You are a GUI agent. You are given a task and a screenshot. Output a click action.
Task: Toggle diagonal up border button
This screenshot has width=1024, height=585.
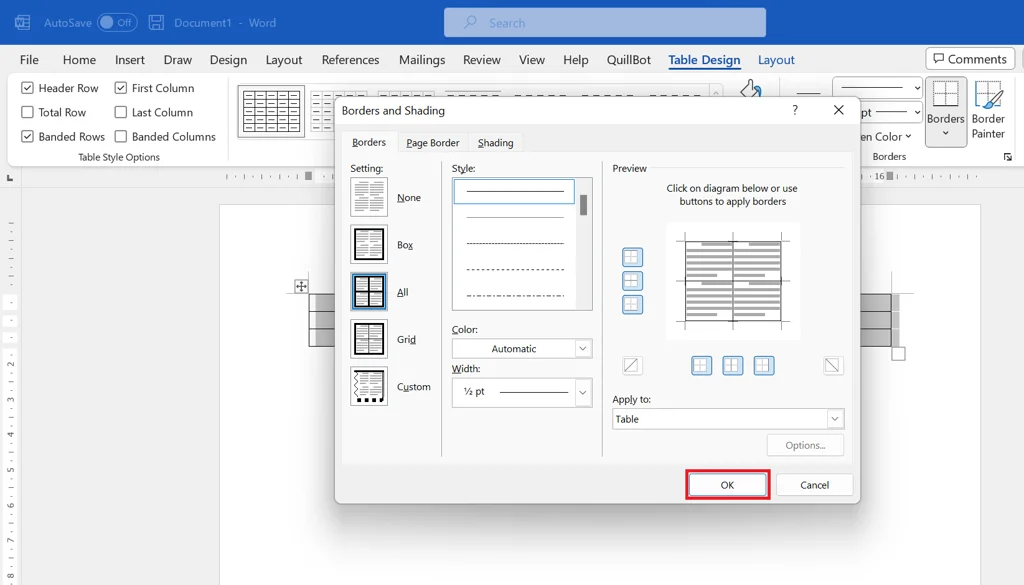(632, 366)
